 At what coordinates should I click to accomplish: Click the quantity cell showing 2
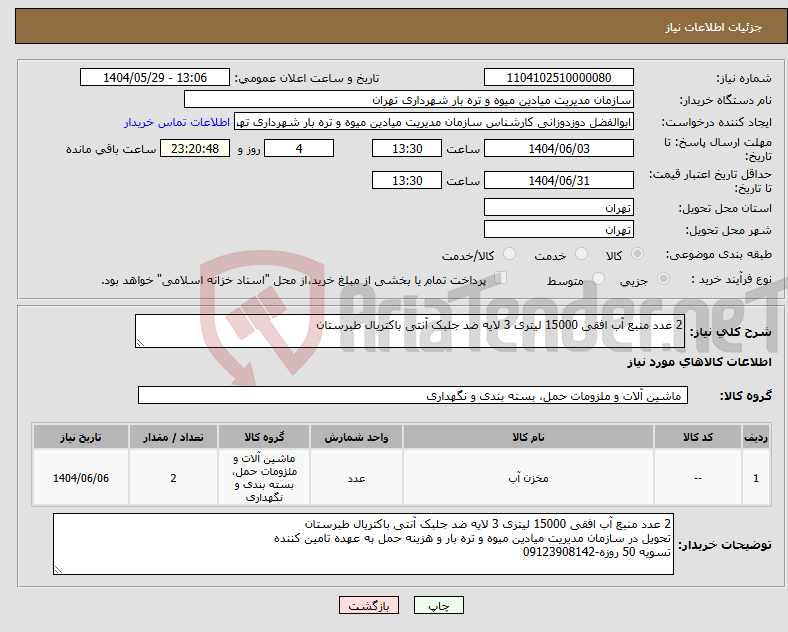[x=173, y=478]
